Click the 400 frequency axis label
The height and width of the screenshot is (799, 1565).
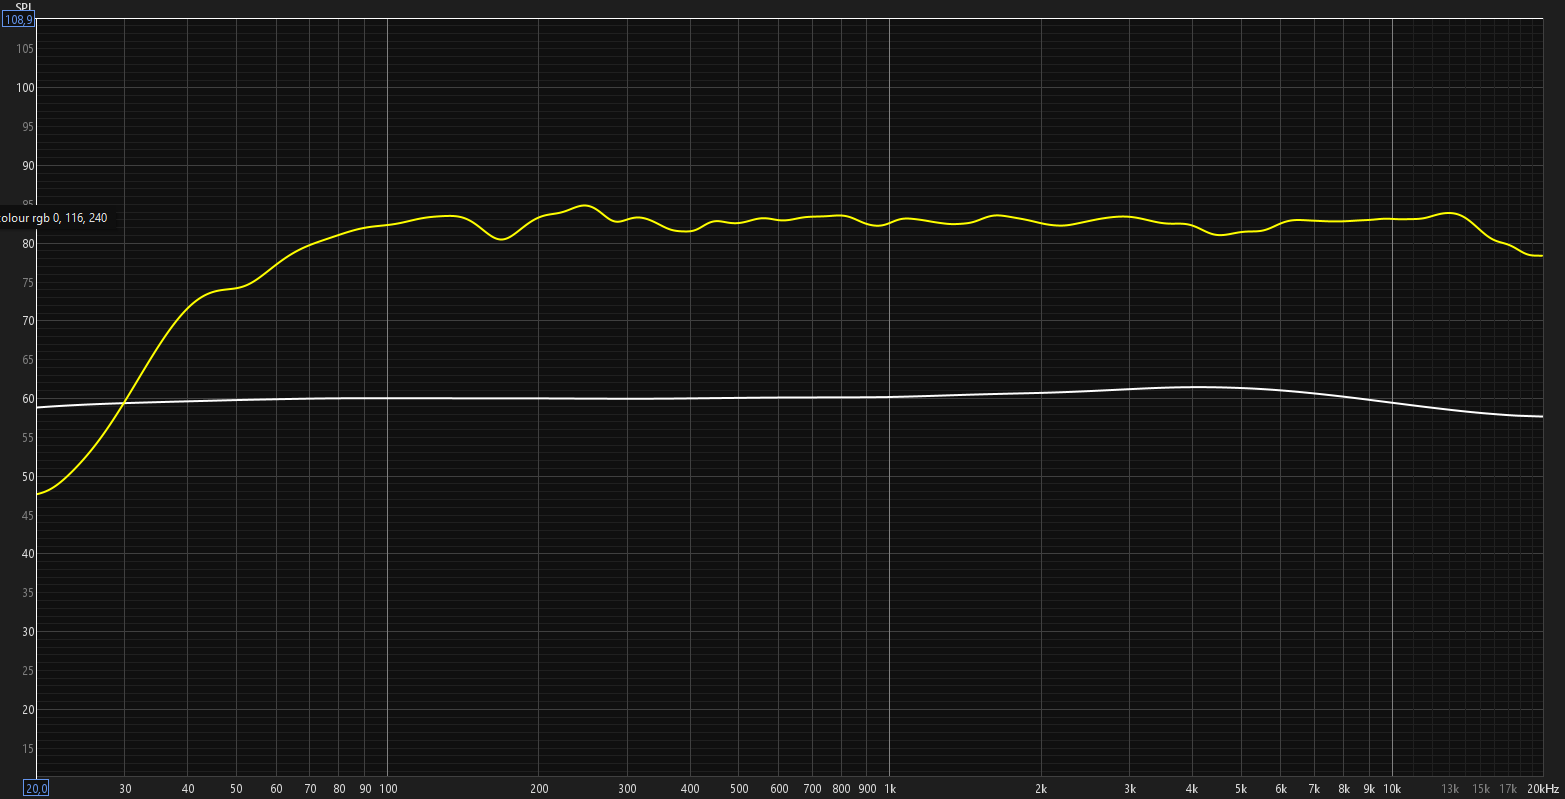click(690, 789)
